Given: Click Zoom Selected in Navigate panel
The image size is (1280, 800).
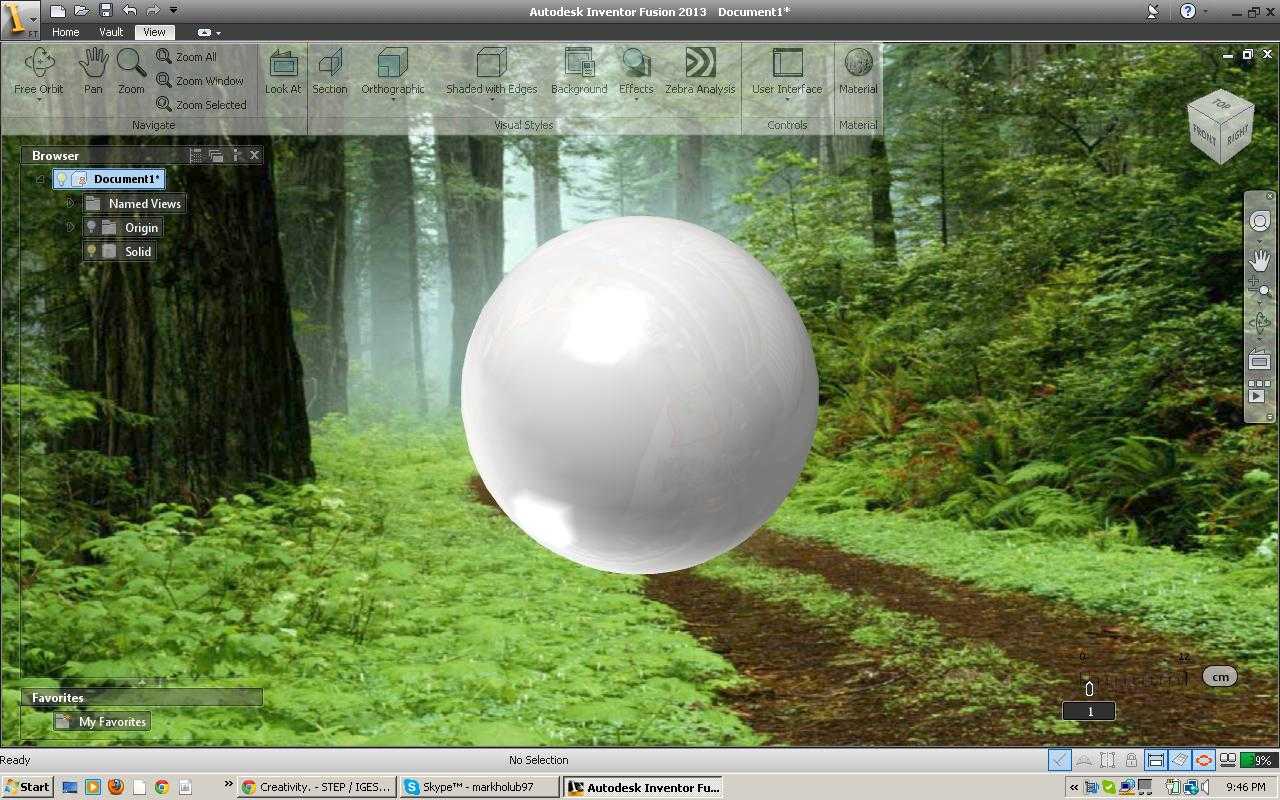Looking at the screenshot, I should 201,105.
